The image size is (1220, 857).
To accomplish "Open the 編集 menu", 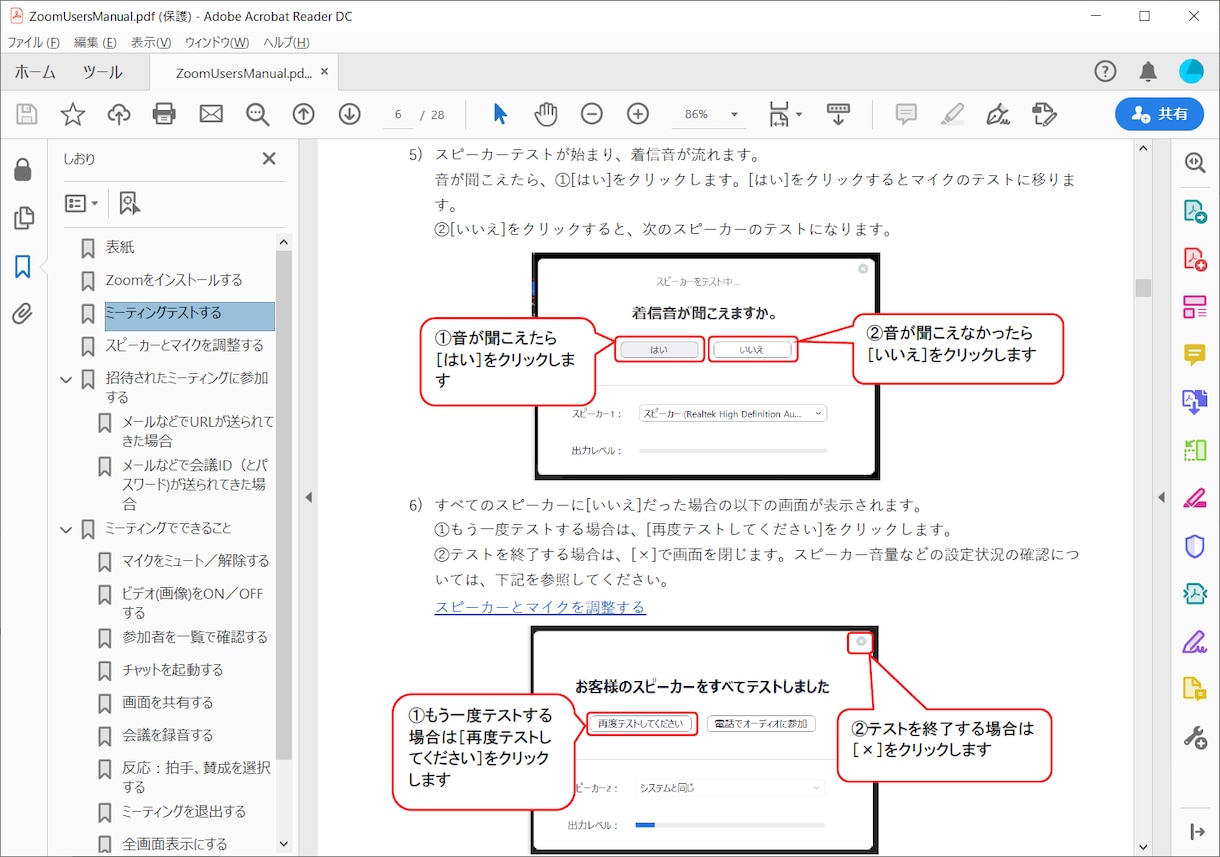I will (95, 42).
